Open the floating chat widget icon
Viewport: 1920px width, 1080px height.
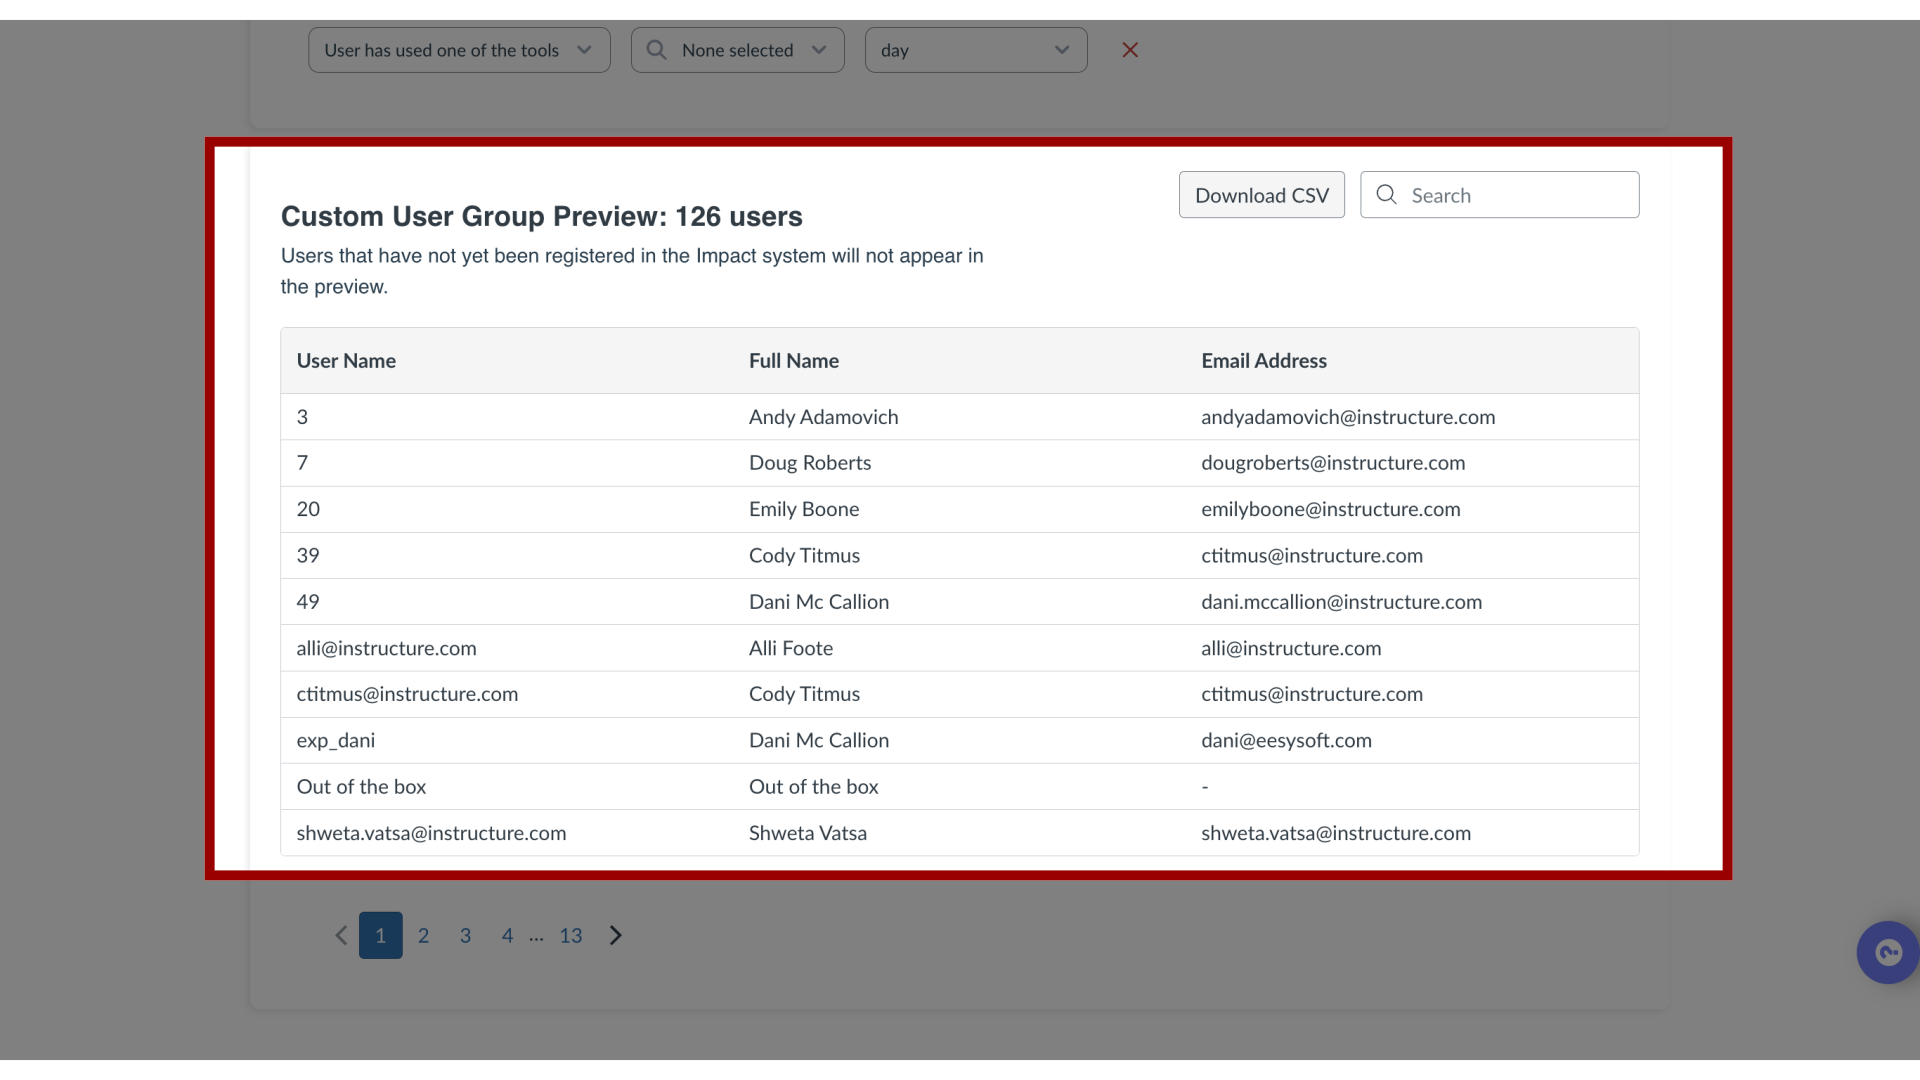click(x=1888, y=952)
